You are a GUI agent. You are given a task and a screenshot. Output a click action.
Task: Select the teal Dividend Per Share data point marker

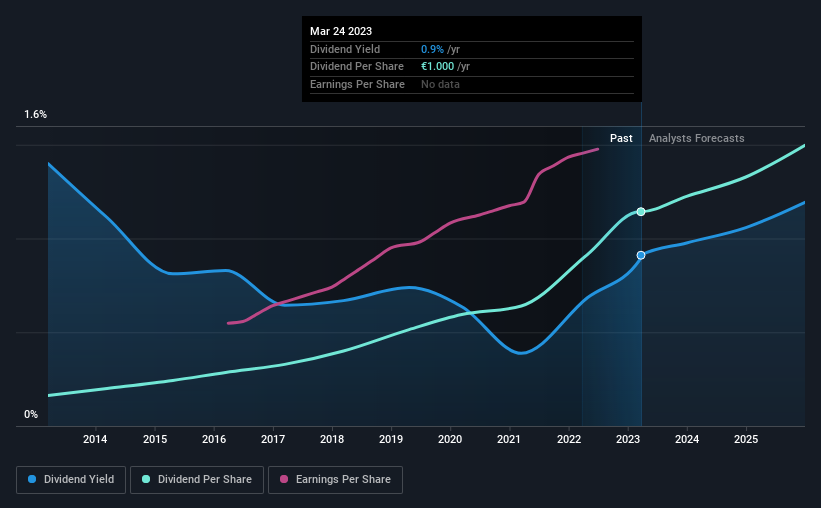pyautogui.click(x=641, y=212)
